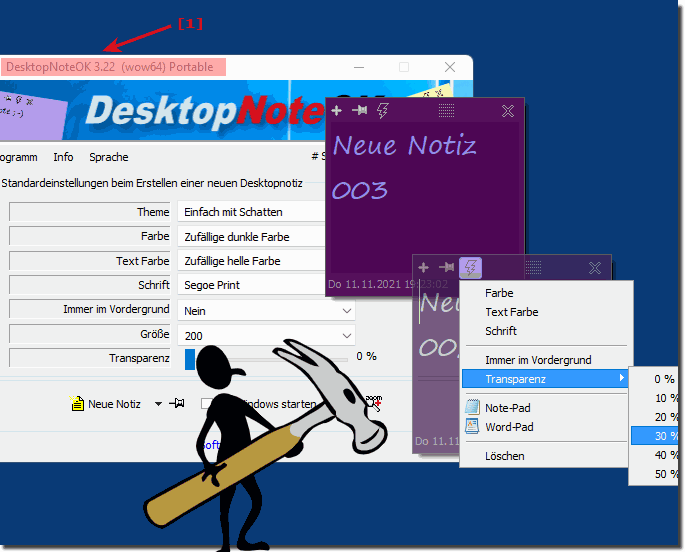Set transparency to 30 % in submenu
This screenshot has height=552, width=685.
[x=654, y=436]
